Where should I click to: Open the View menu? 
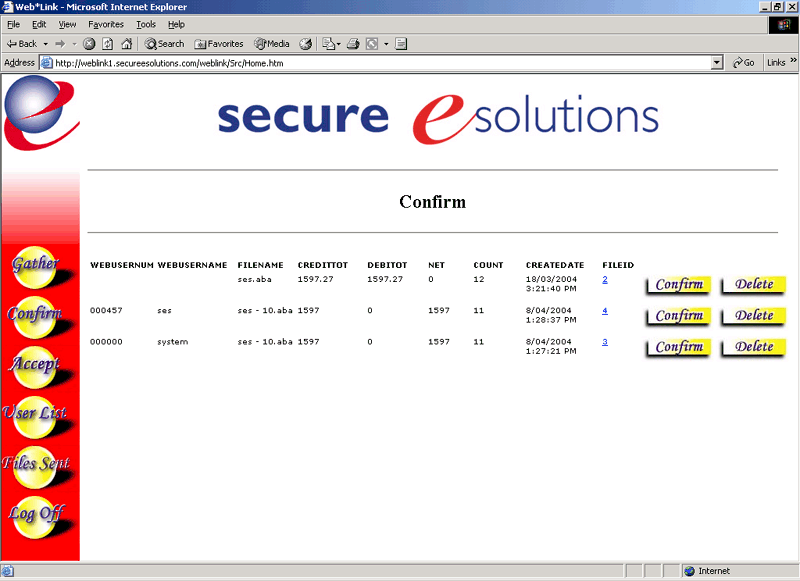(x=67, y=24)
